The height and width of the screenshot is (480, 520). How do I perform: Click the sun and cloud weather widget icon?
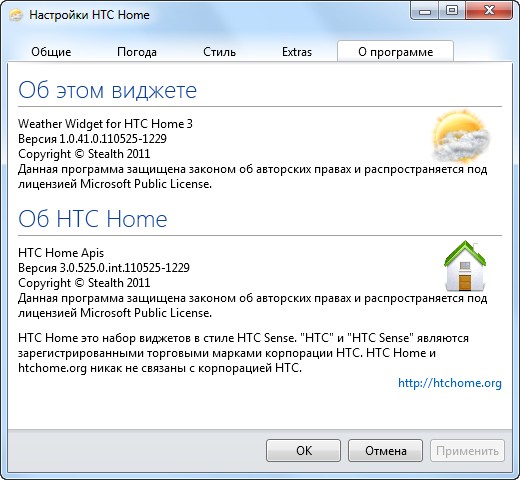461,136
